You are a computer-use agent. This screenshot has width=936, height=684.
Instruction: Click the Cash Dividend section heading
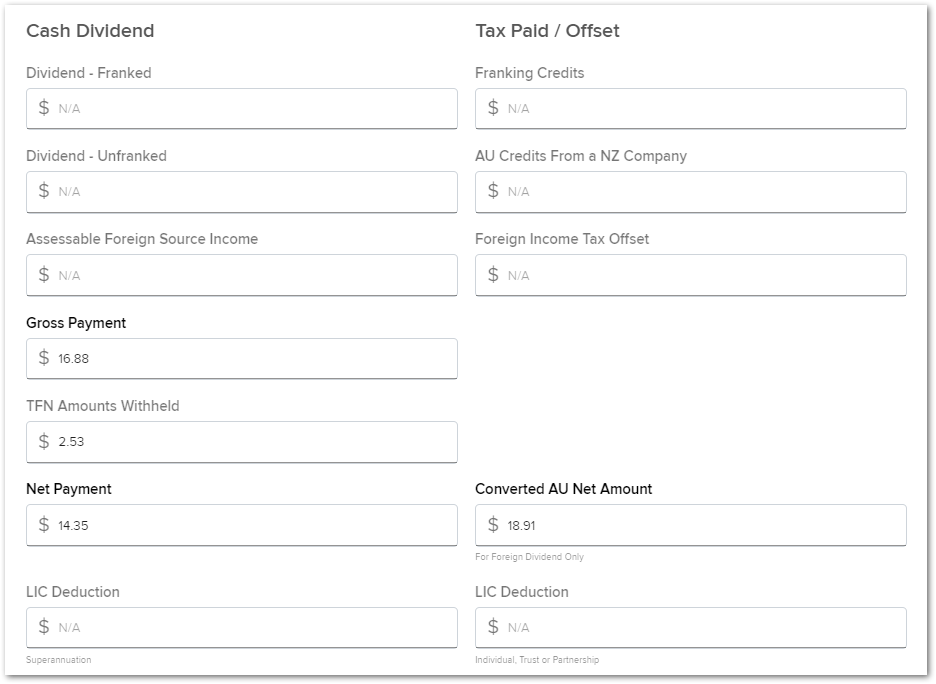tap(90, 30)
